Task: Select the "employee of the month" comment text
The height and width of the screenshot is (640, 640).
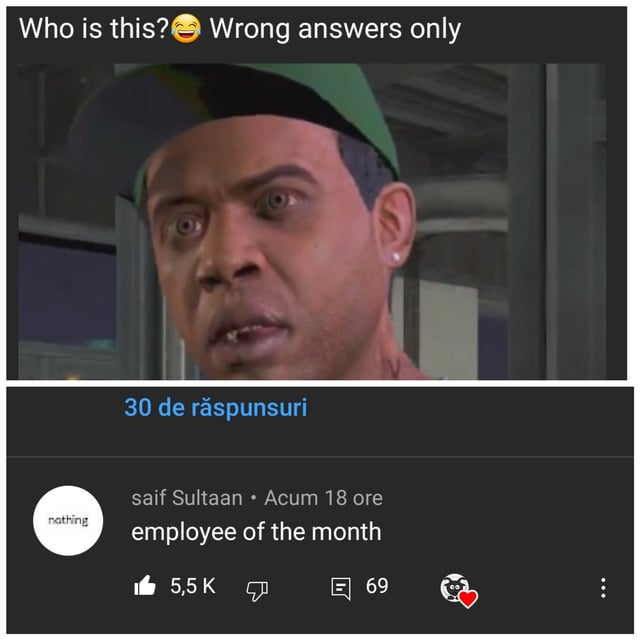Action: click(256, 532)
